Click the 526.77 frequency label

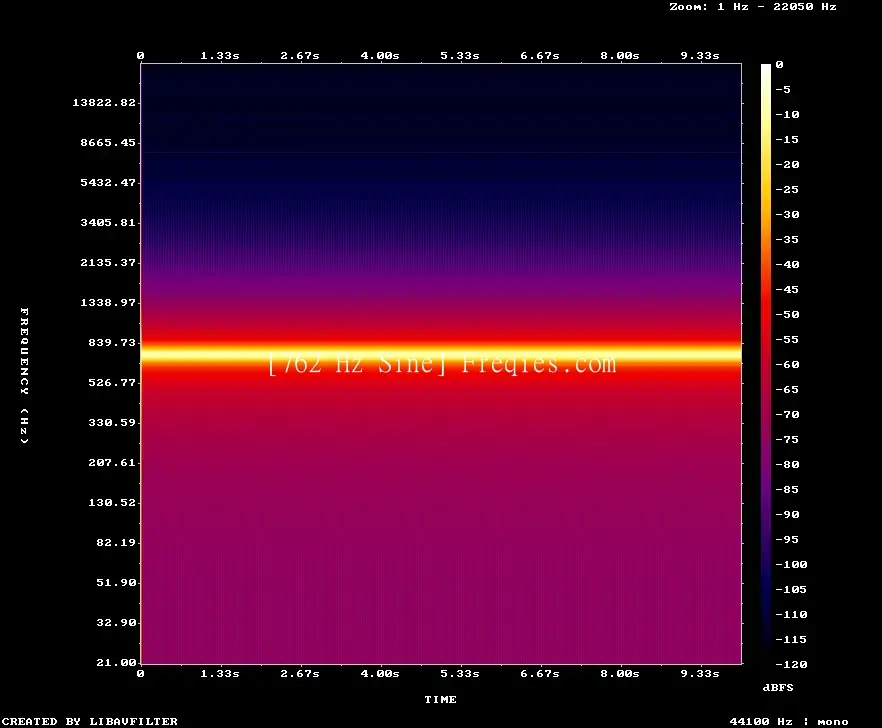pos(112,383)
